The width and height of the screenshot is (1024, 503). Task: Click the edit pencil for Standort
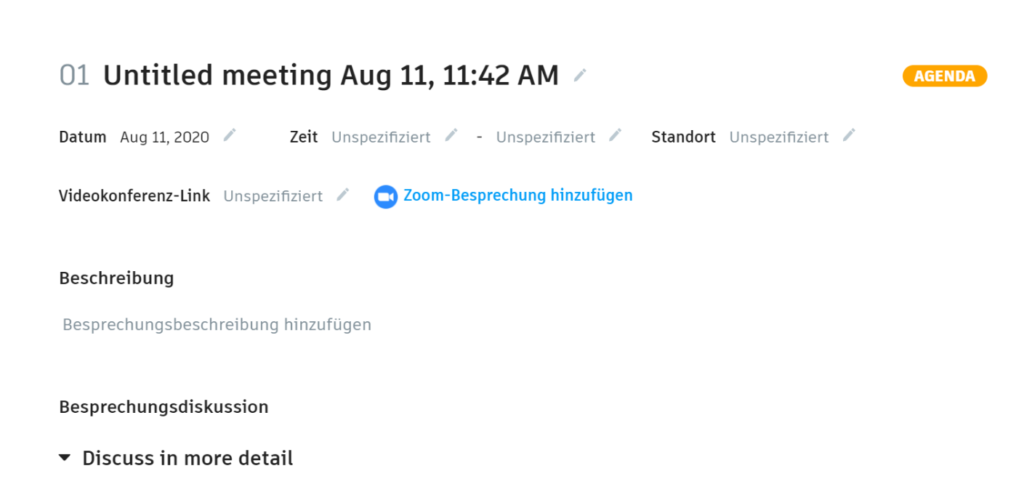click(x=849, y=136)
